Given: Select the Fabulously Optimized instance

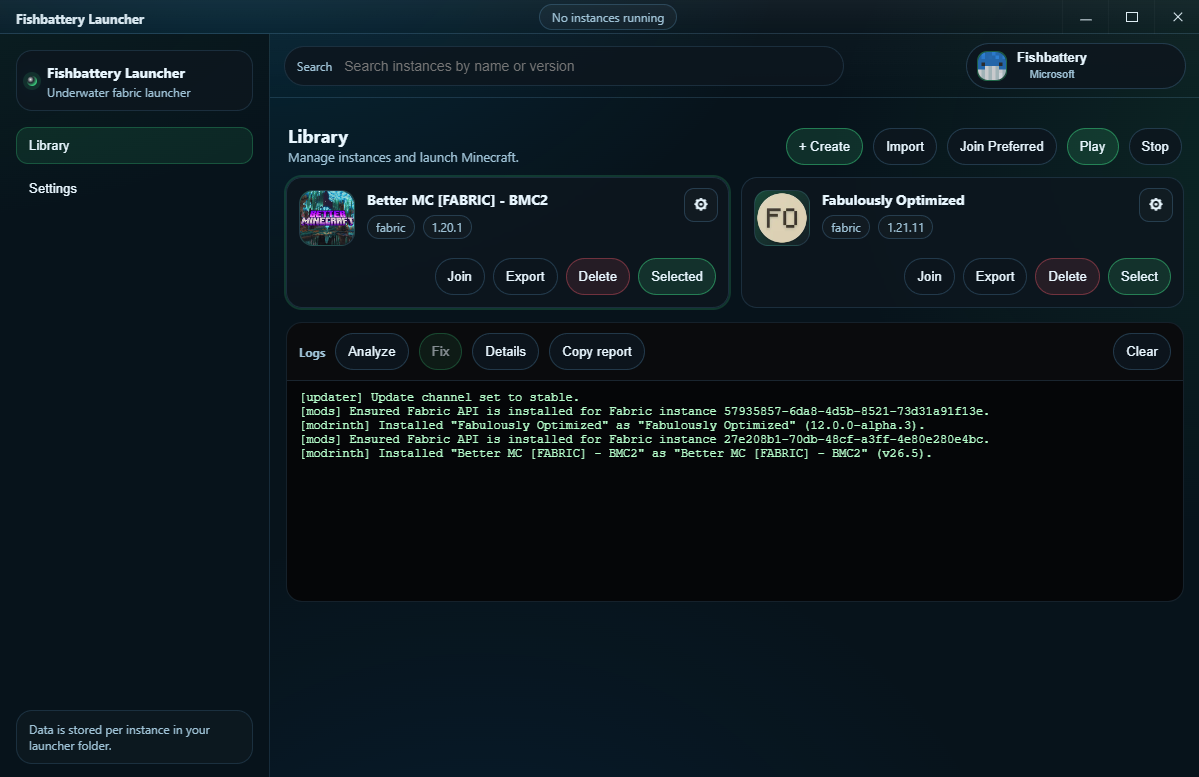Looking at the screenshot, I should [x=1138, y=276].
